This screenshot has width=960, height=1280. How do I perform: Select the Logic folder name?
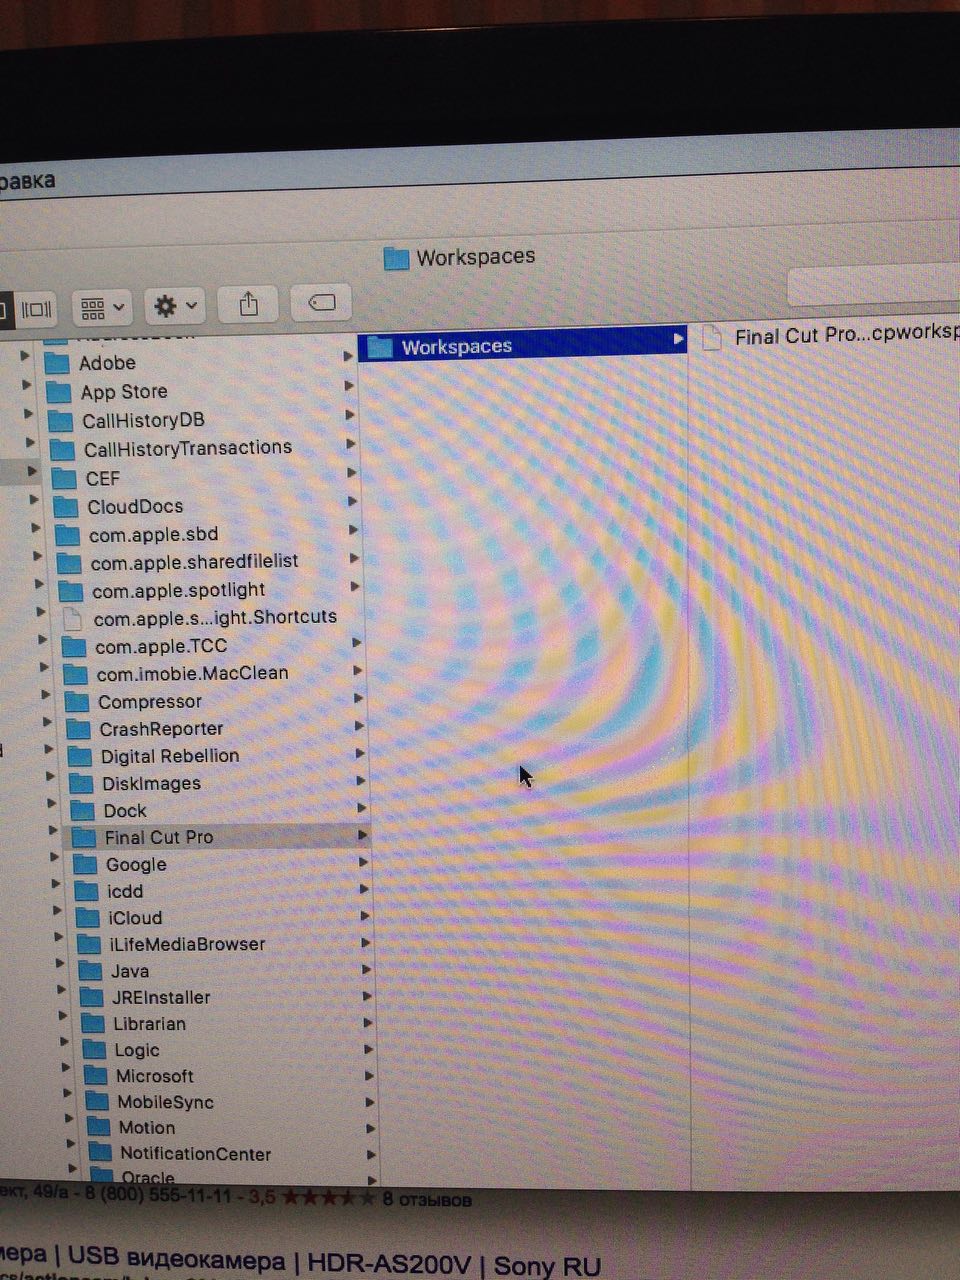[x=137, y=1050]
